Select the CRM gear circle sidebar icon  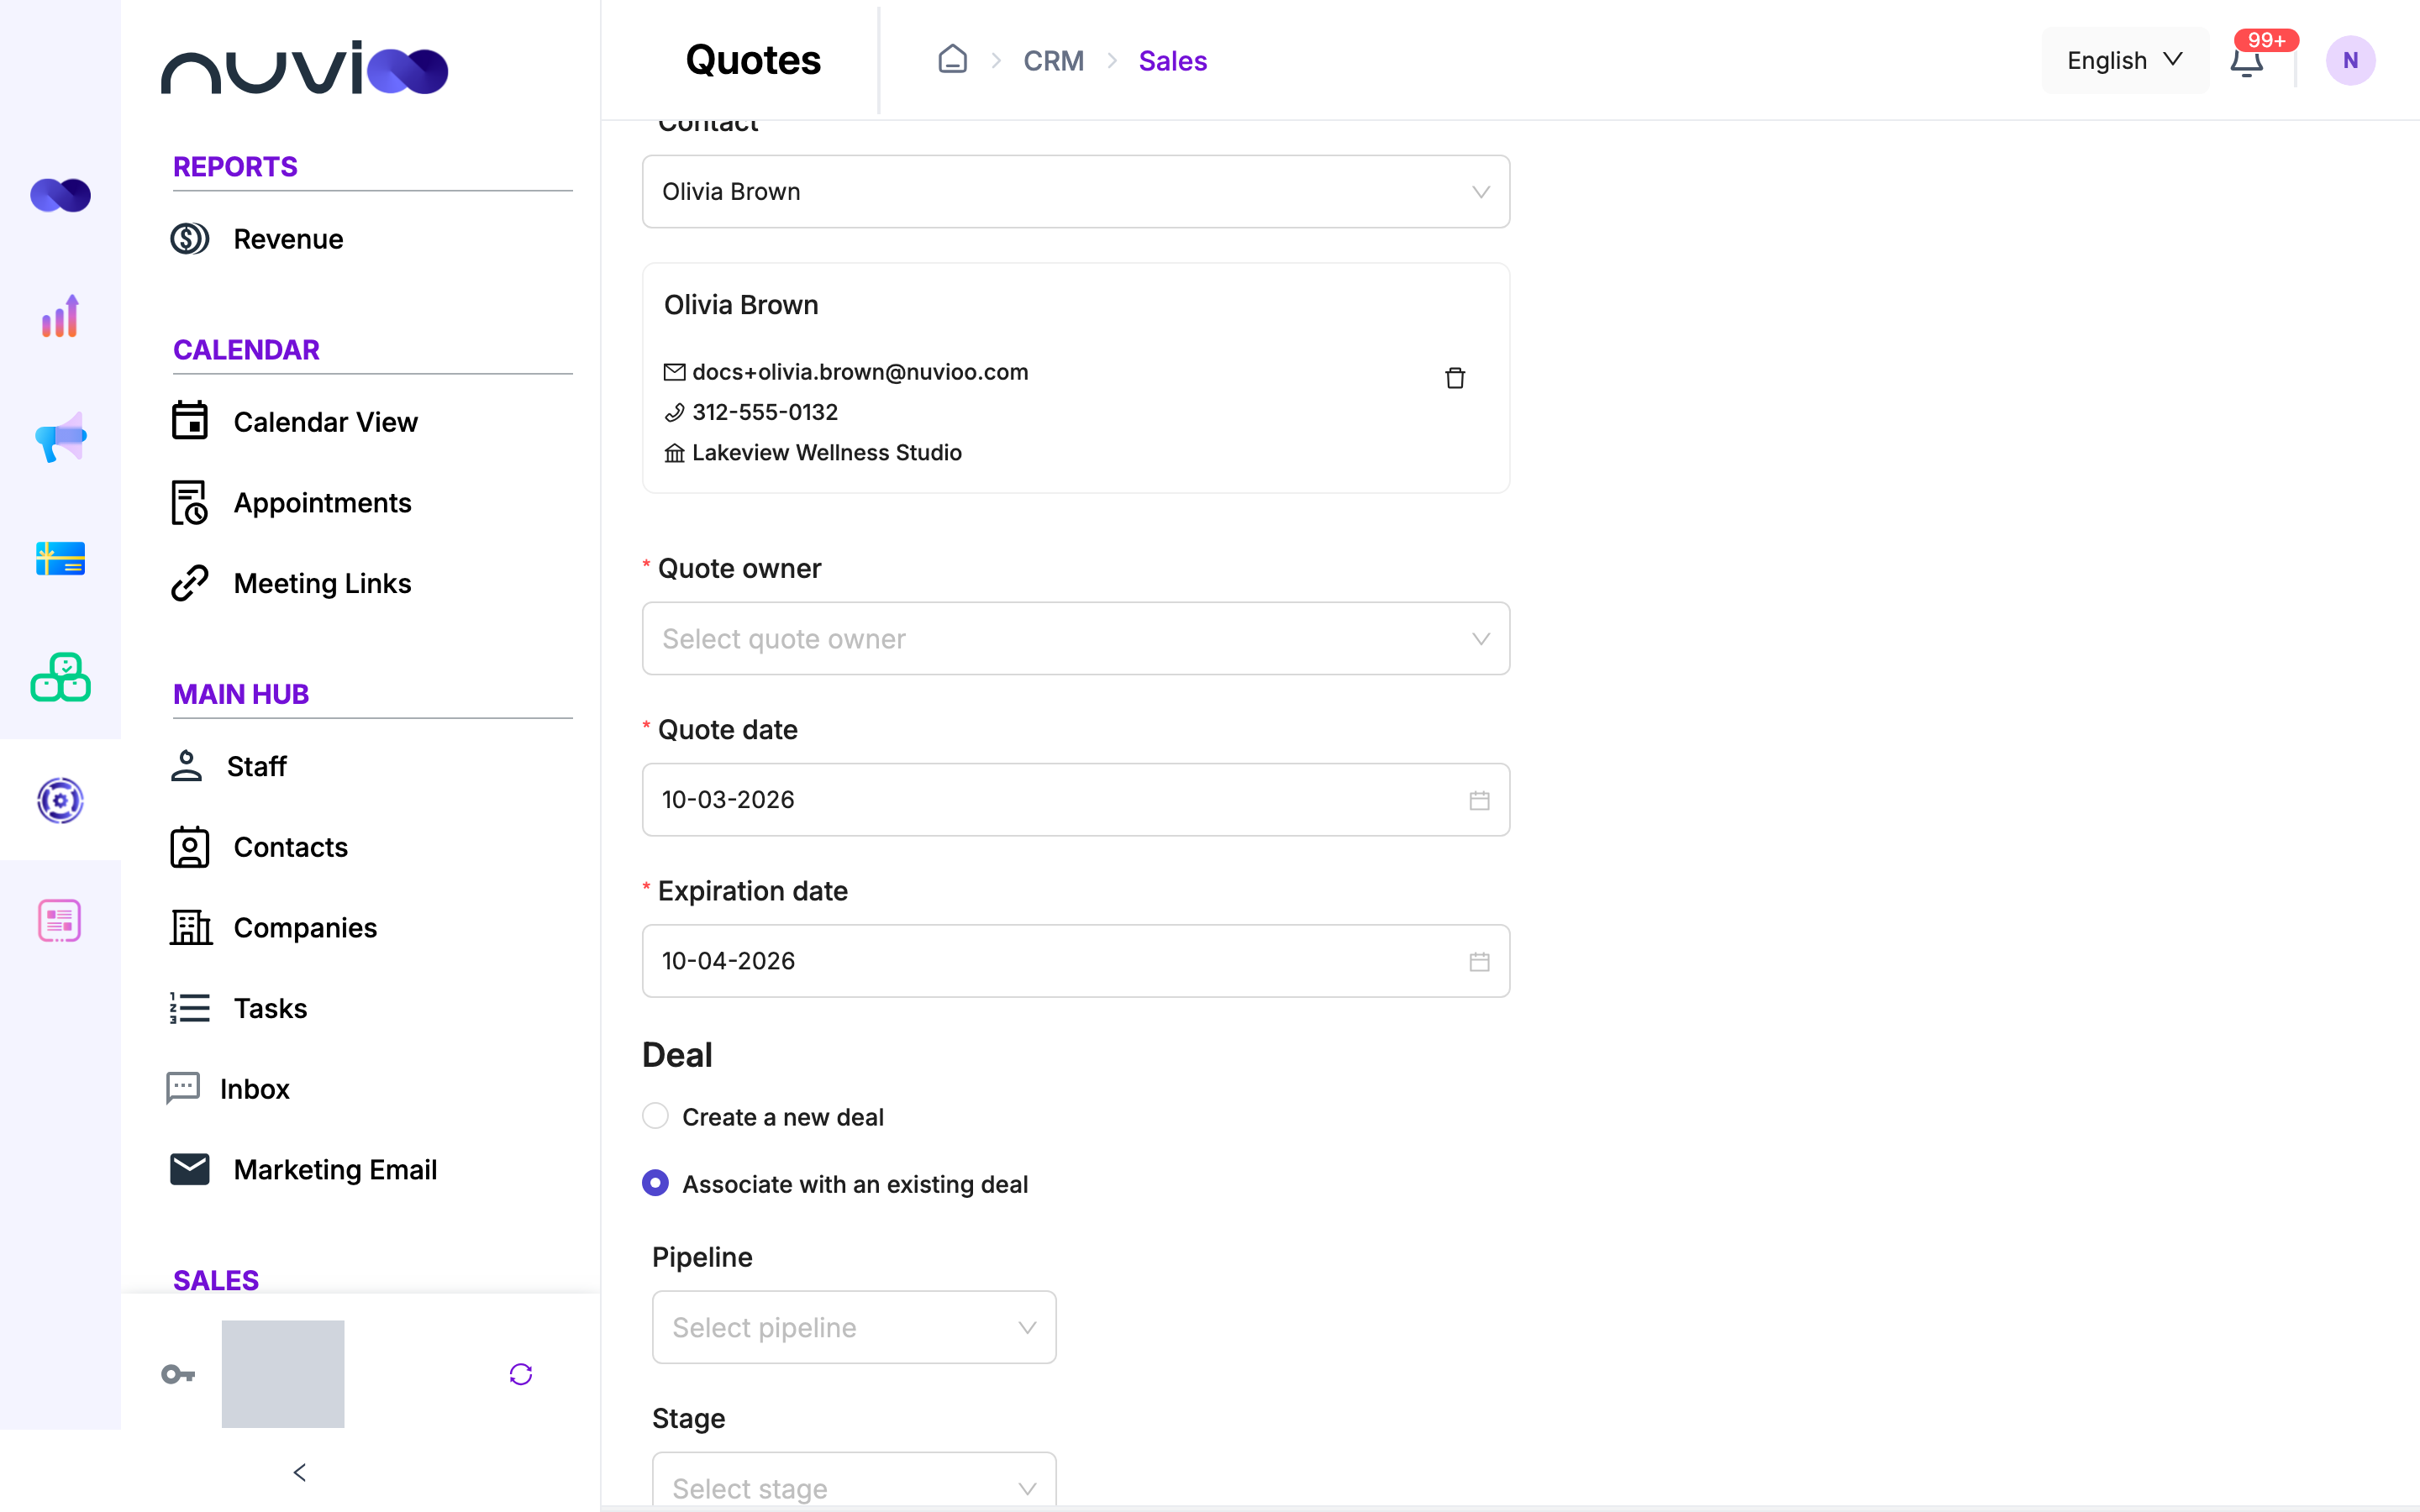pos(60,800)
